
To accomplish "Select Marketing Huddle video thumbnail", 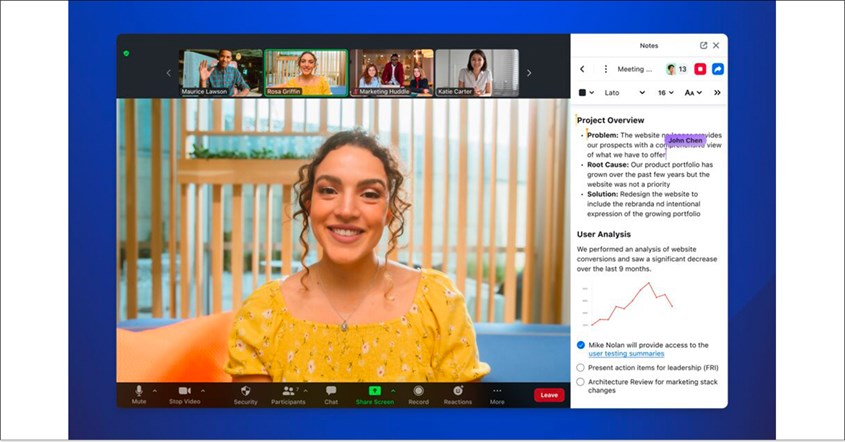I will 392,73.
